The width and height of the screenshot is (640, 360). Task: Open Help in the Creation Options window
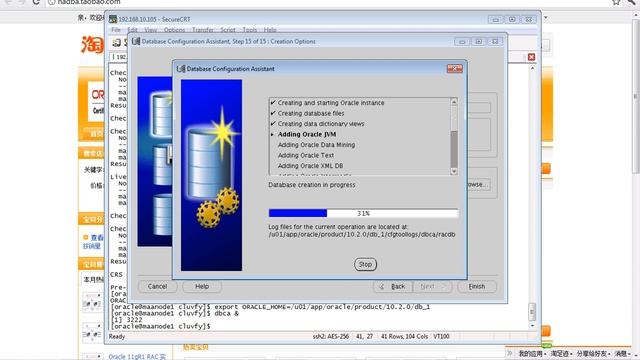[202, 287]
